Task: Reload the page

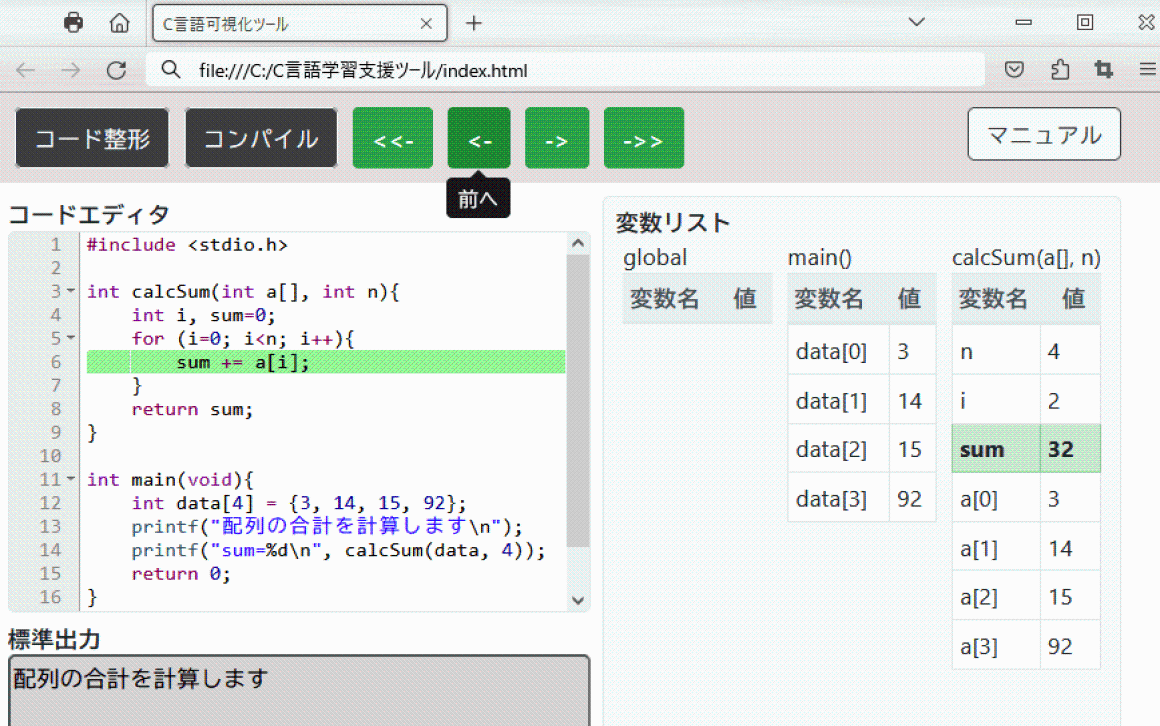Action: click(116, 70)
